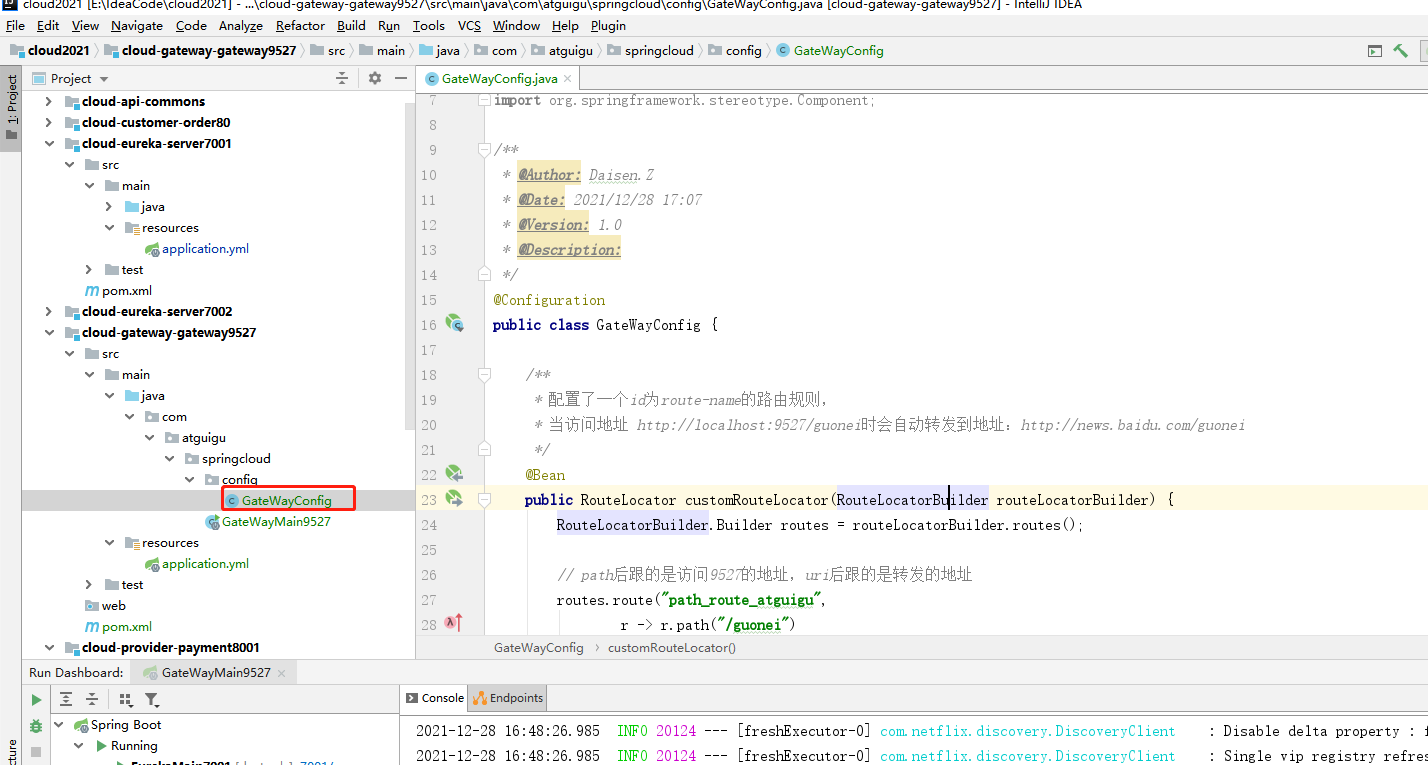Expand all nodes in Run Dashboard
Viewport: 1428px width, 765px height.
coord(66,700)
